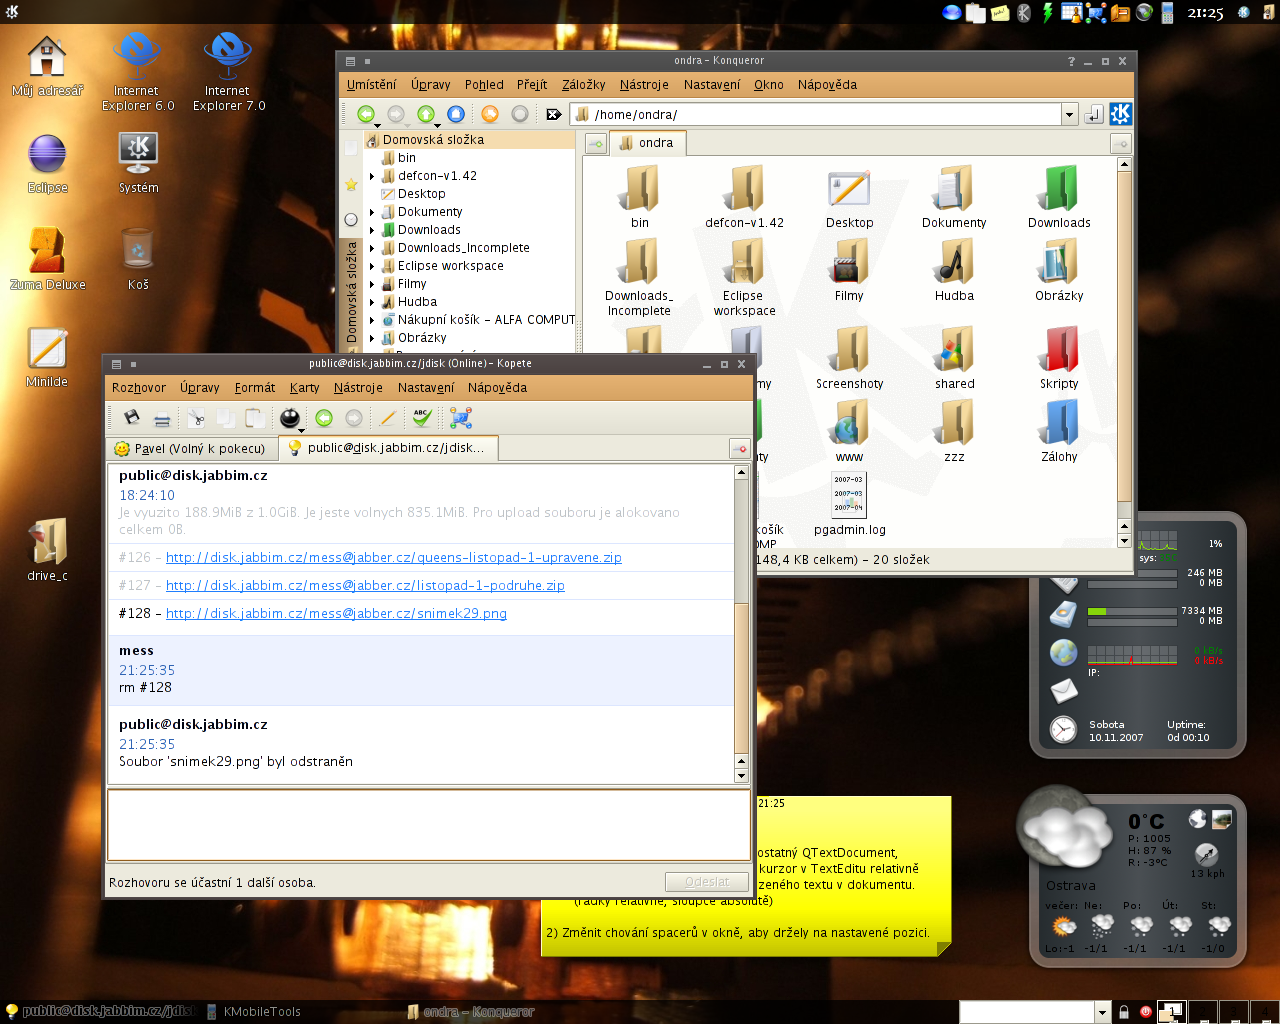Expand the Dokumenty folder in the tree
The height and width of the screenshot is (1024, 1280).
click(372, 212)
